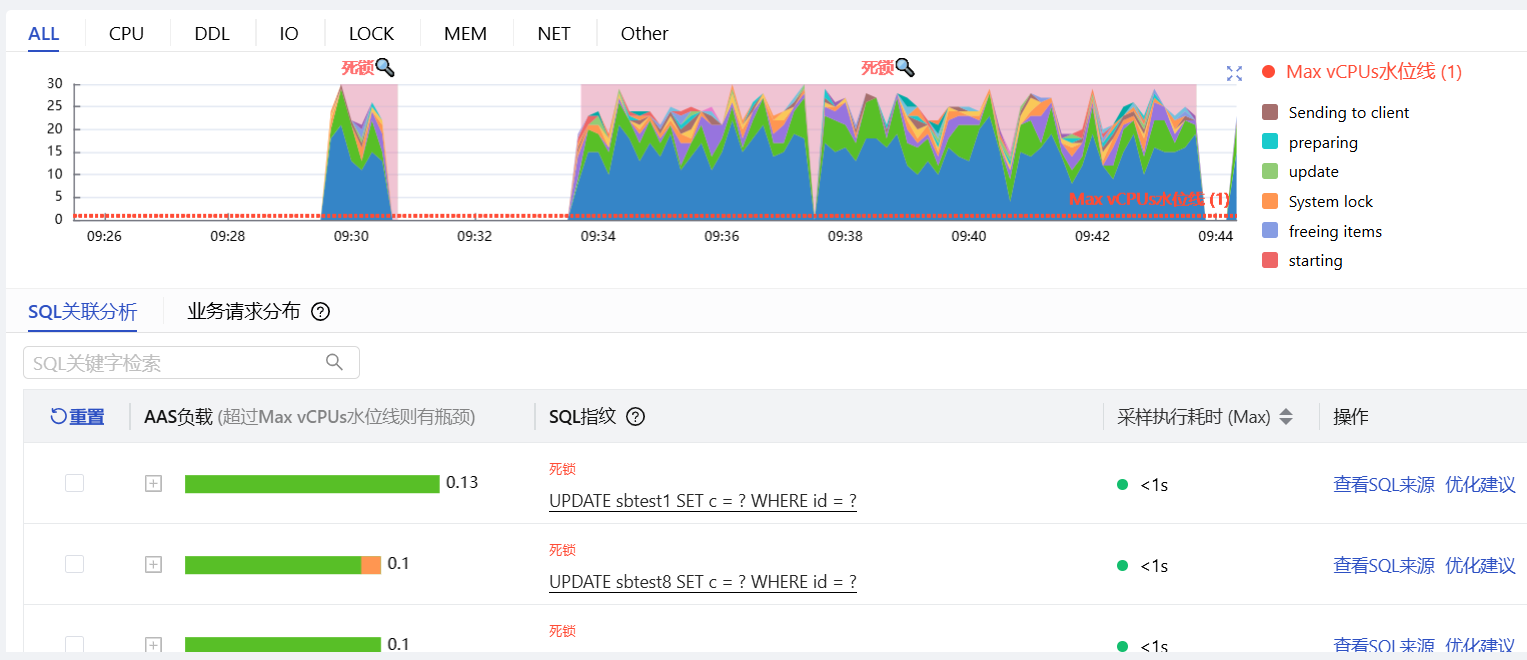Select the LOCK tab
The width and height of the screenshot is (1527, 660).
tap(371, 33)
